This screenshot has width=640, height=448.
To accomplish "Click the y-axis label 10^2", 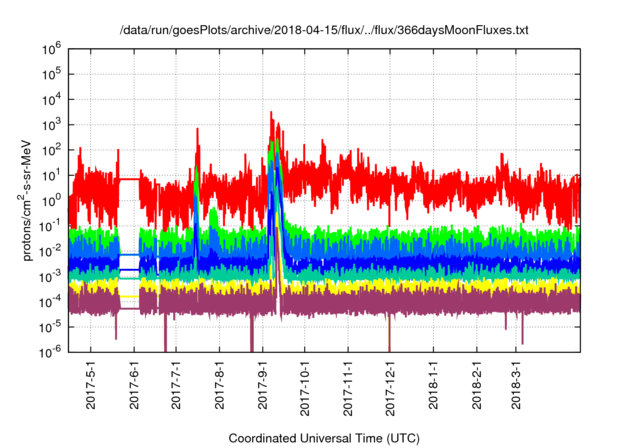I will 51,151.
